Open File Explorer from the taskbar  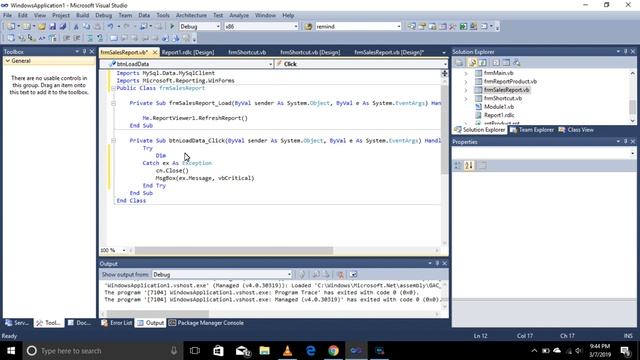click(264, 351)
